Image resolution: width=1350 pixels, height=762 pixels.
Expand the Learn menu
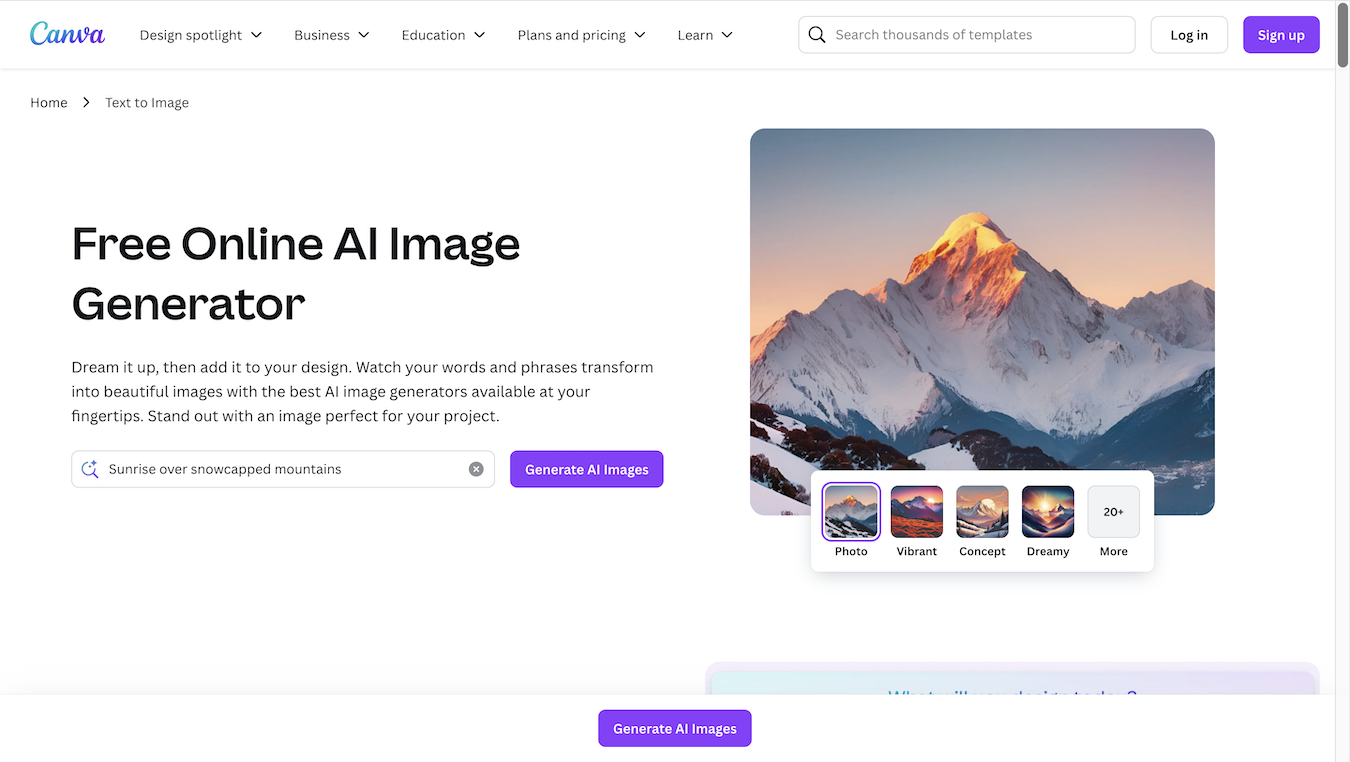(705, 35)
